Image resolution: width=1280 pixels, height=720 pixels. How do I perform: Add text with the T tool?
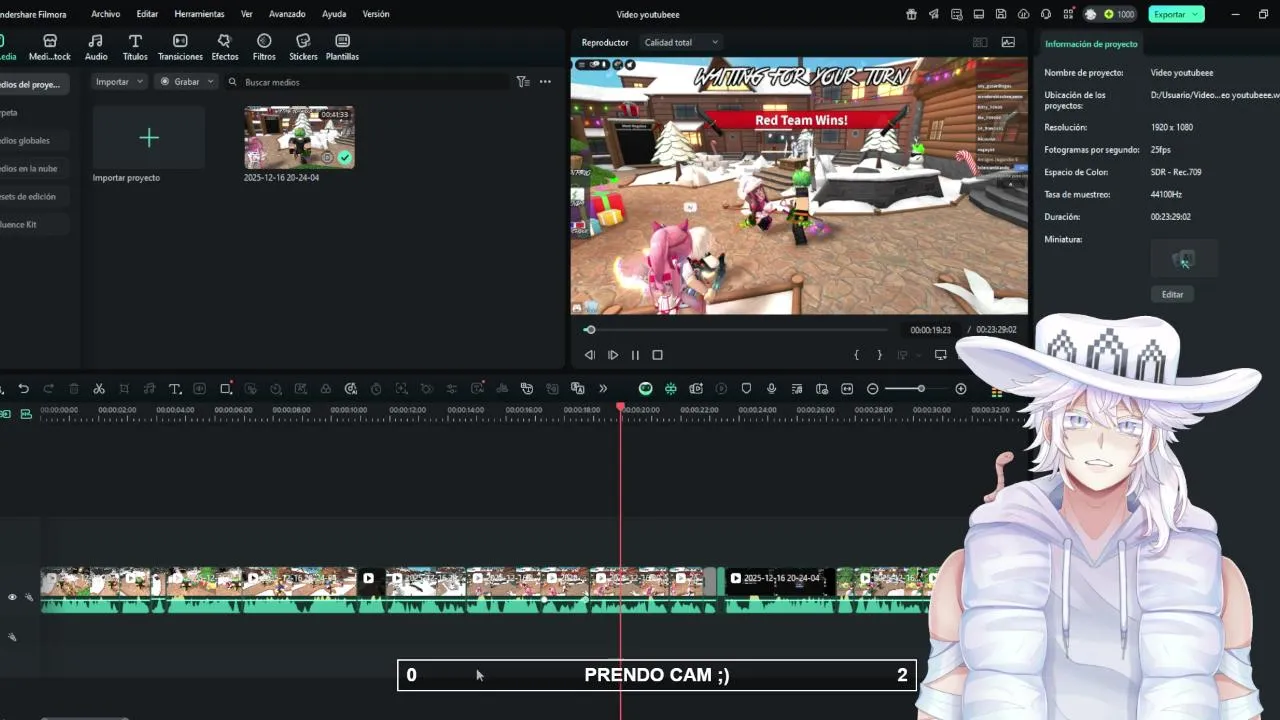click(175, 389)
